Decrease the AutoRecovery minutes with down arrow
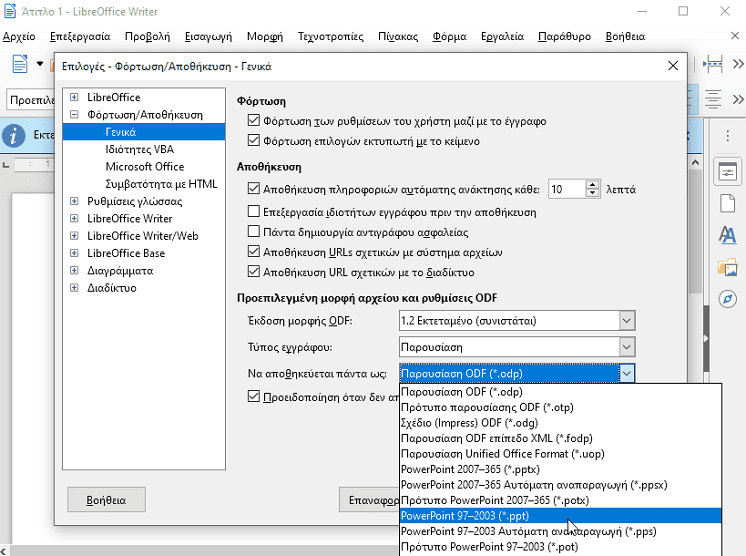 click(x=592, y=193)
